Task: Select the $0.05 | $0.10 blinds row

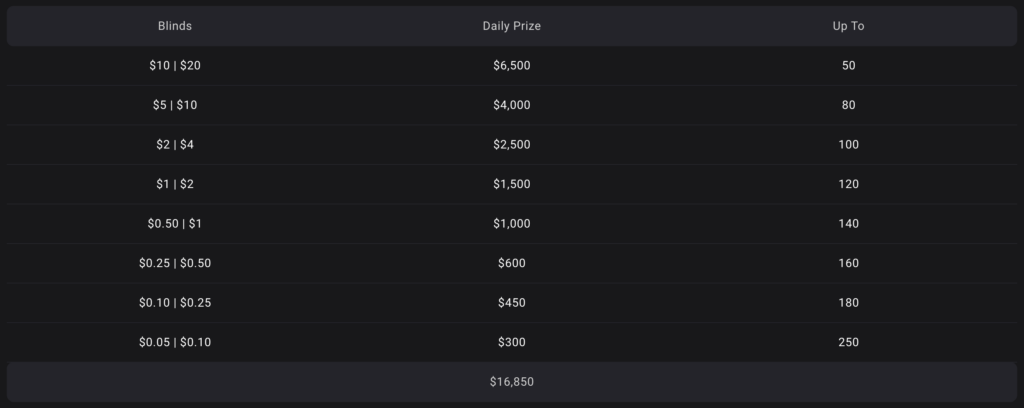Action: (511, 342)
